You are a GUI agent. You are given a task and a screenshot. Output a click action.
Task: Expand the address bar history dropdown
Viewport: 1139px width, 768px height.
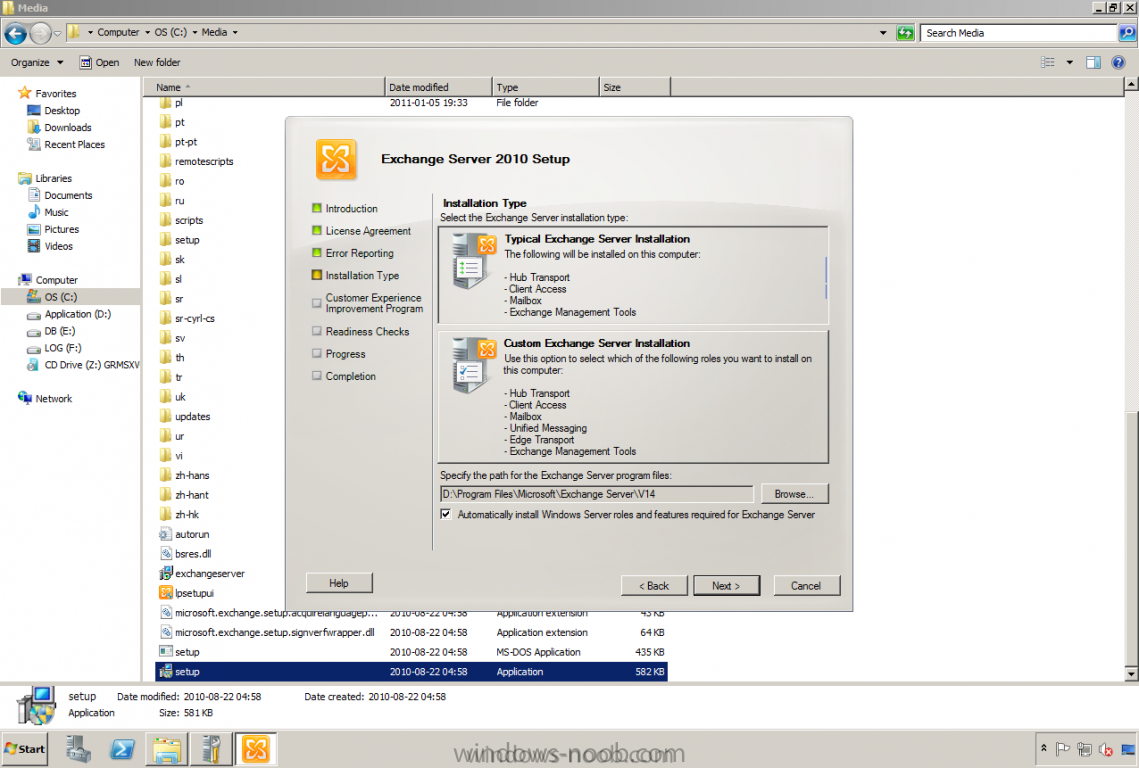point(883,33)
